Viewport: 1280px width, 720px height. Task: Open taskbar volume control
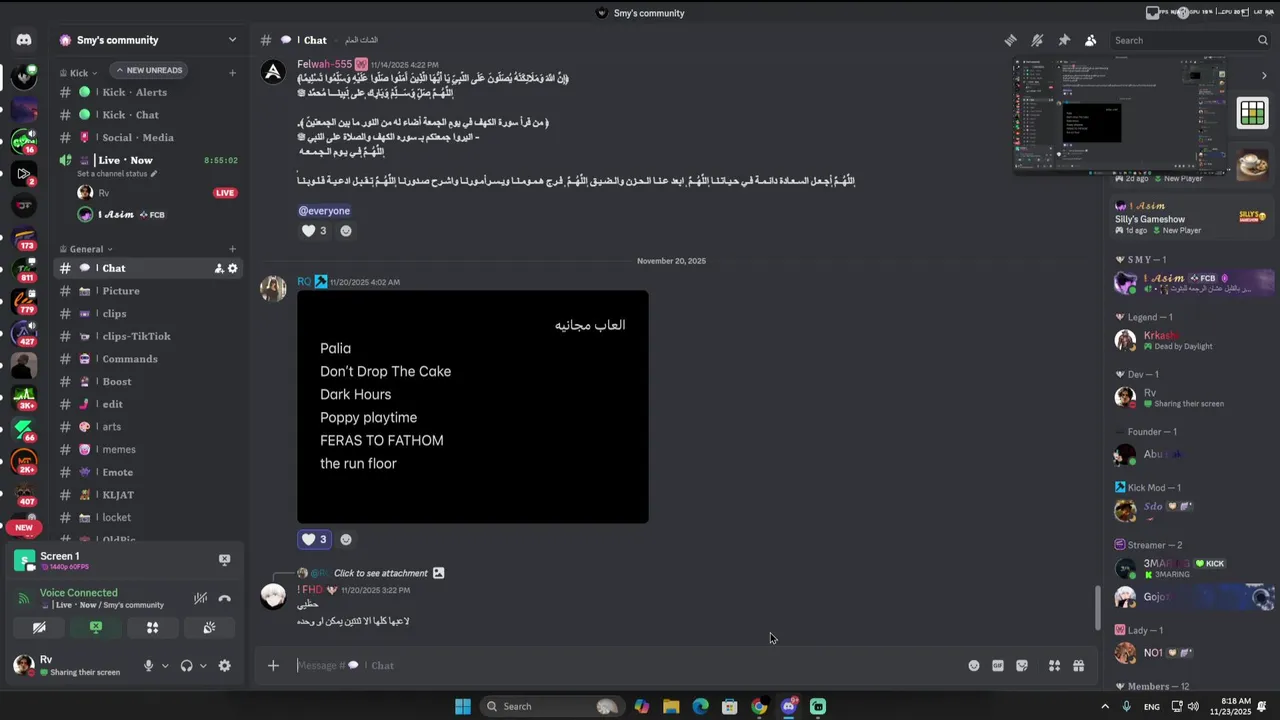pyautogui.click(x=1193, y=707)
